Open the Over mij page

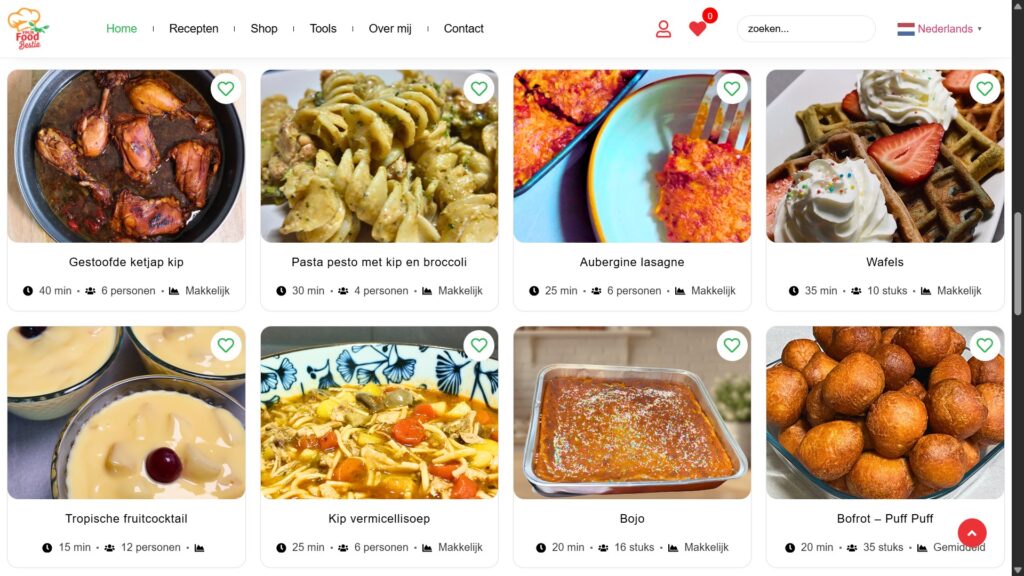390,29
